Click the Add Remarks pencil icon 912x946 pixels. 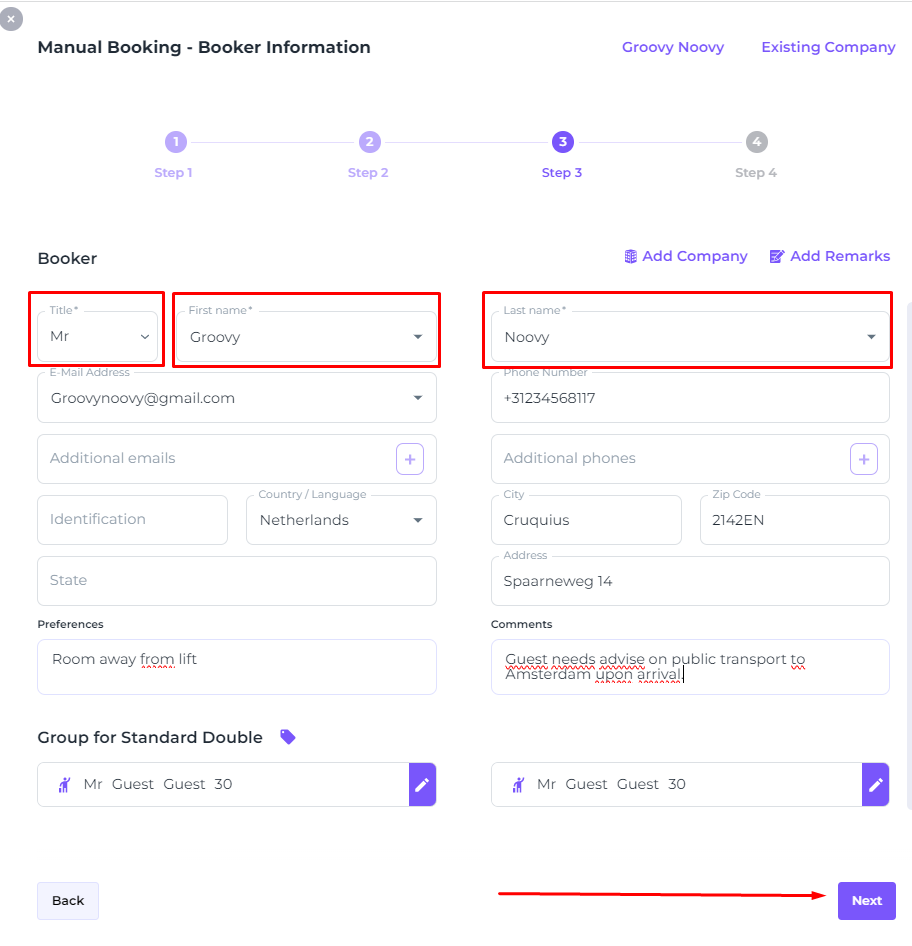pos(777,256)
